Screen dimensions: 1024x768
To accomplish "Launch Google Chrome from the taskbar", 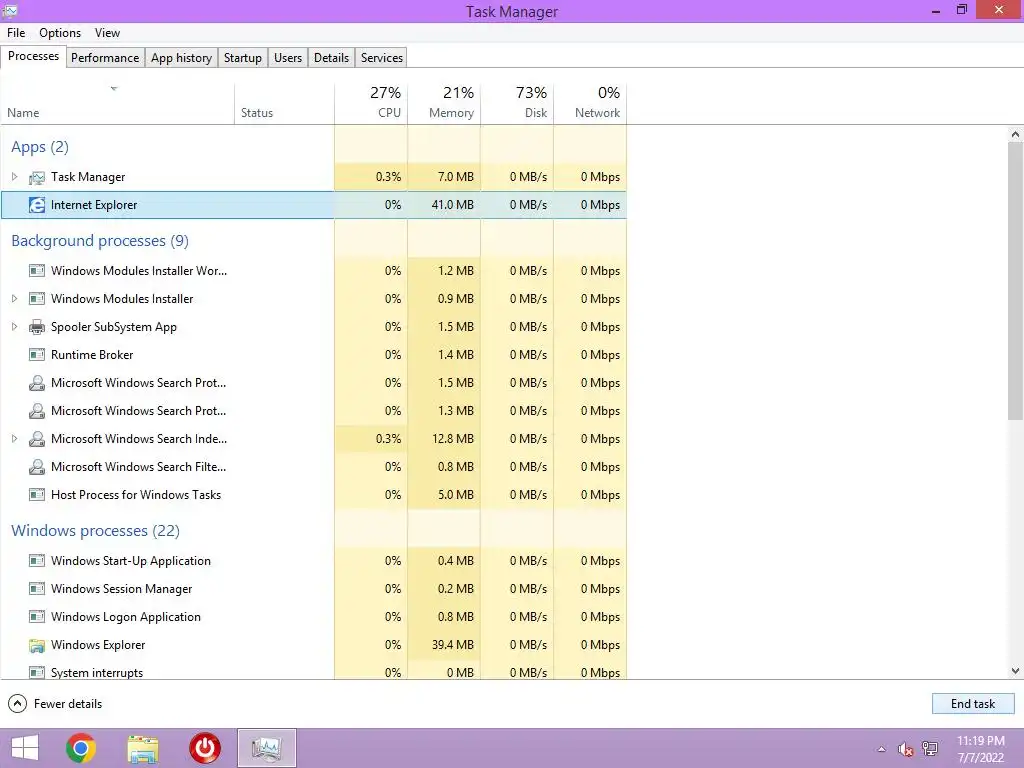I will pos(81,748).
